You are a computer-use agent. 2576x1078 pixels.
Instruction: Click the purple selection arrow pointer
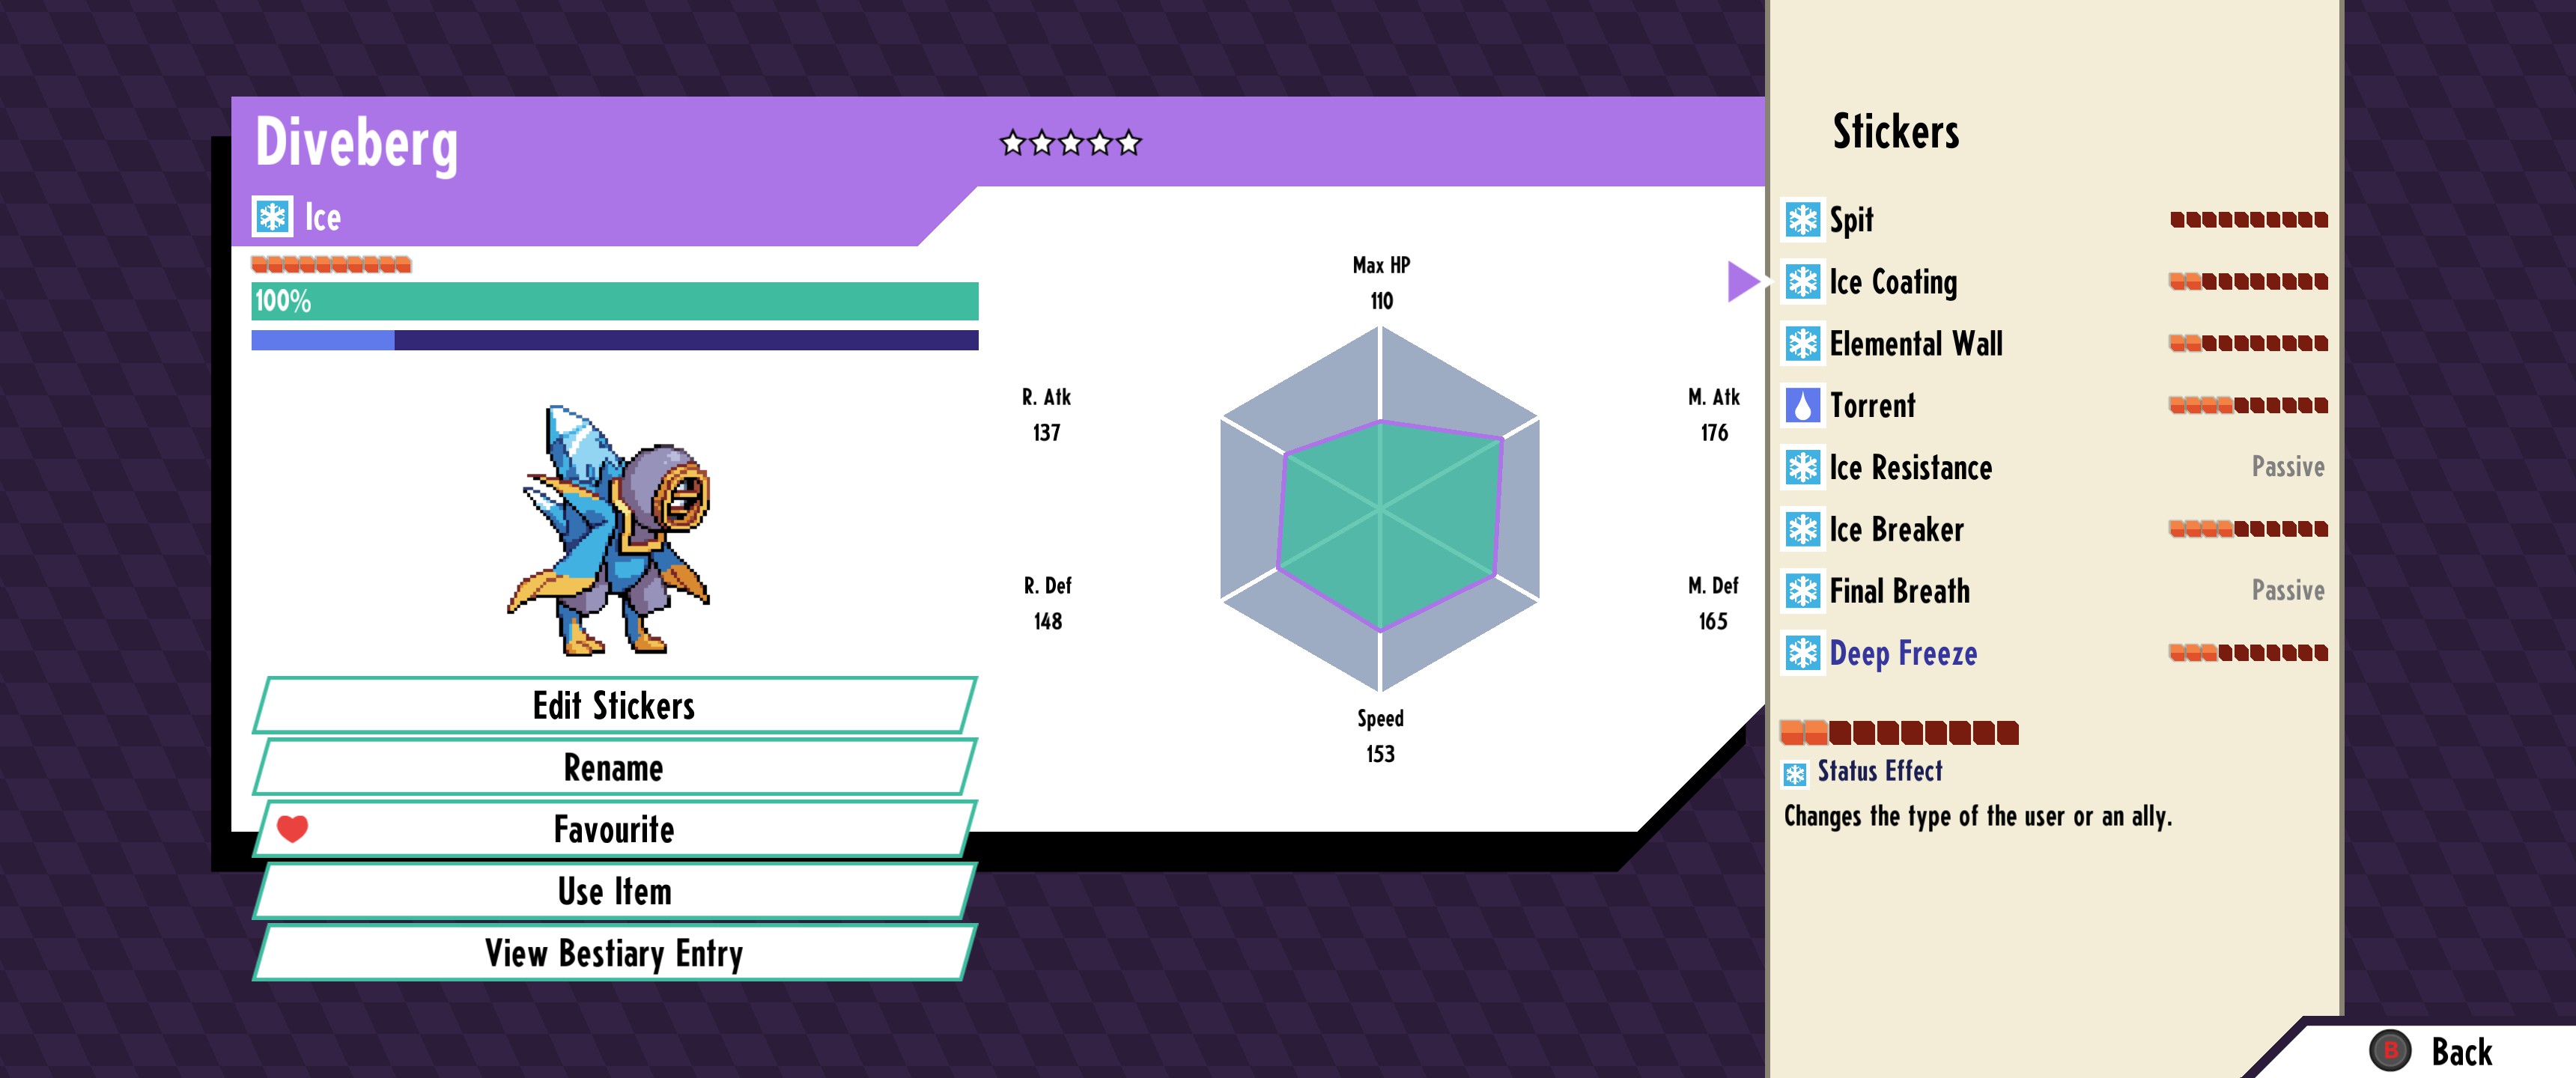tap(1742, 282)
